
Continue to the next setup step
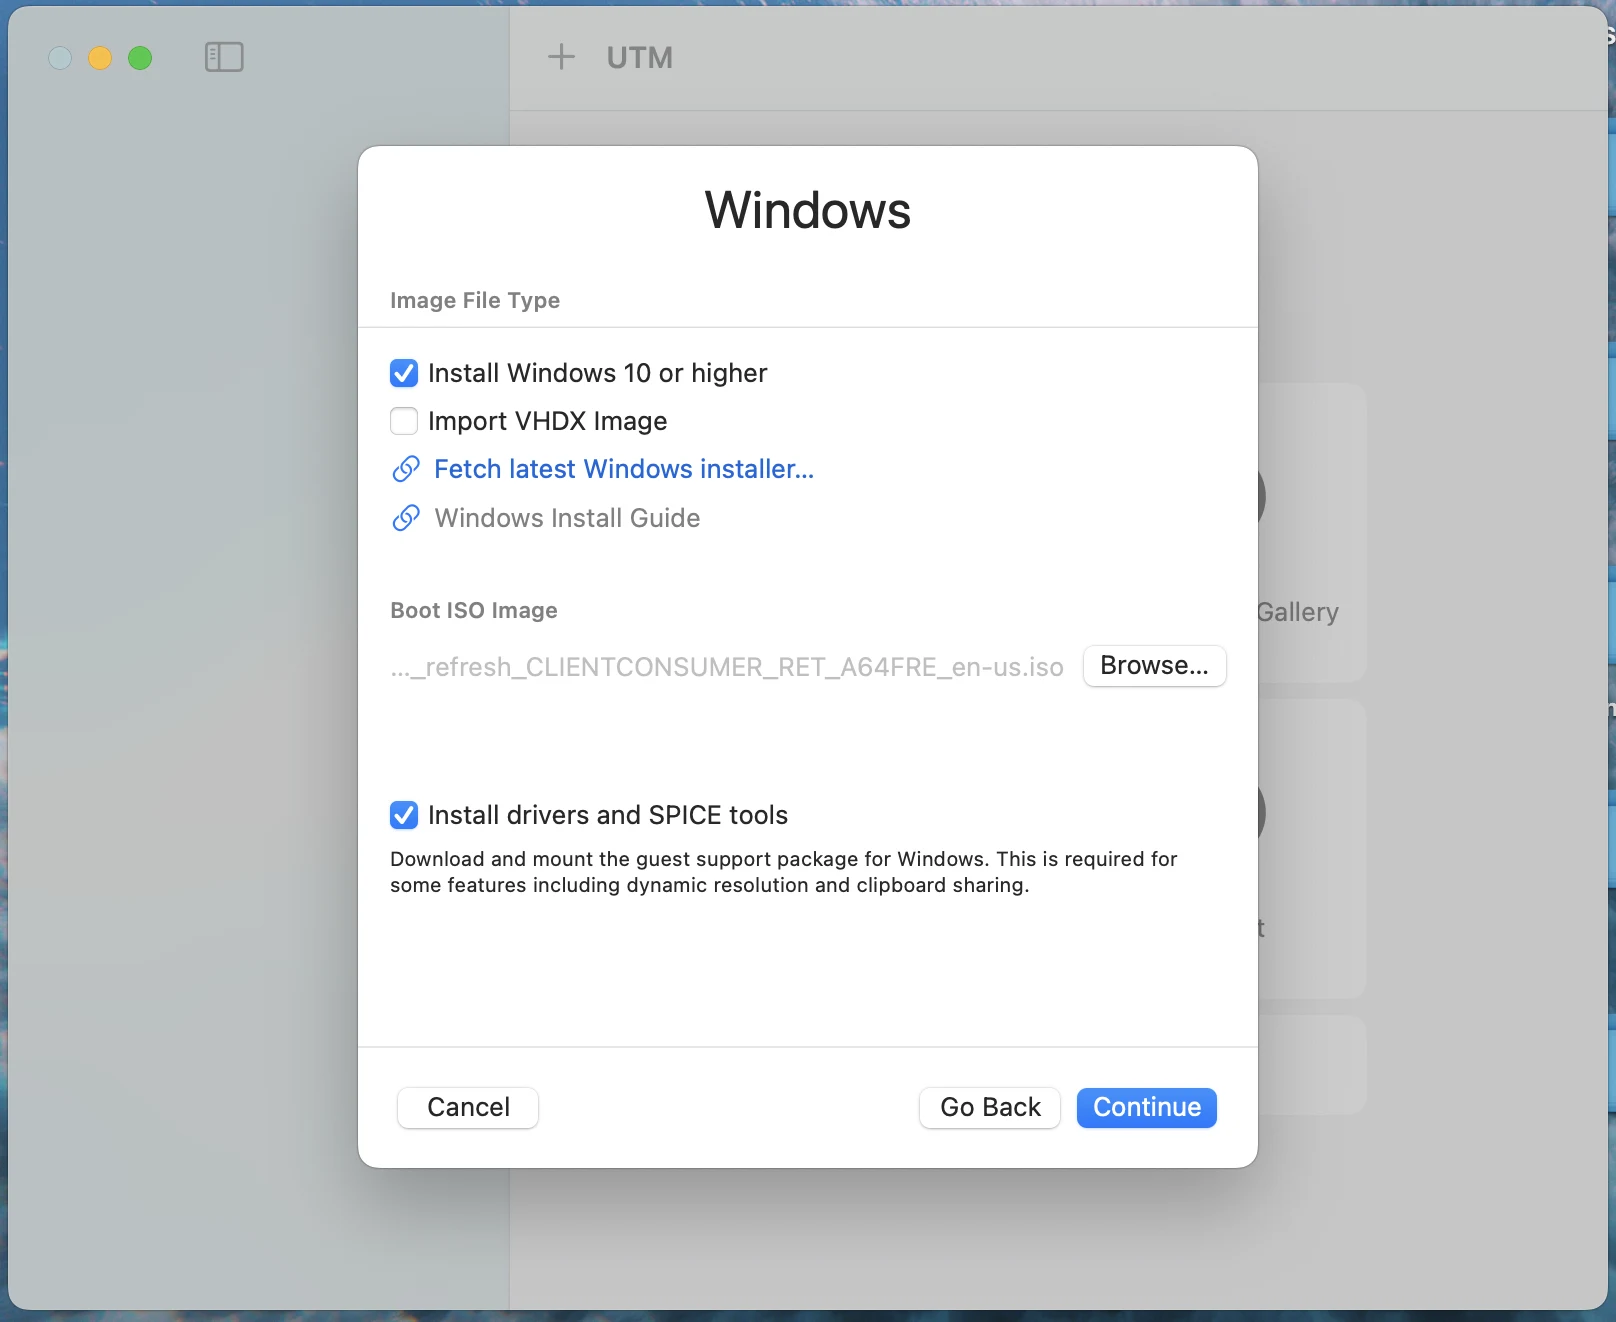point(1146,1107)
